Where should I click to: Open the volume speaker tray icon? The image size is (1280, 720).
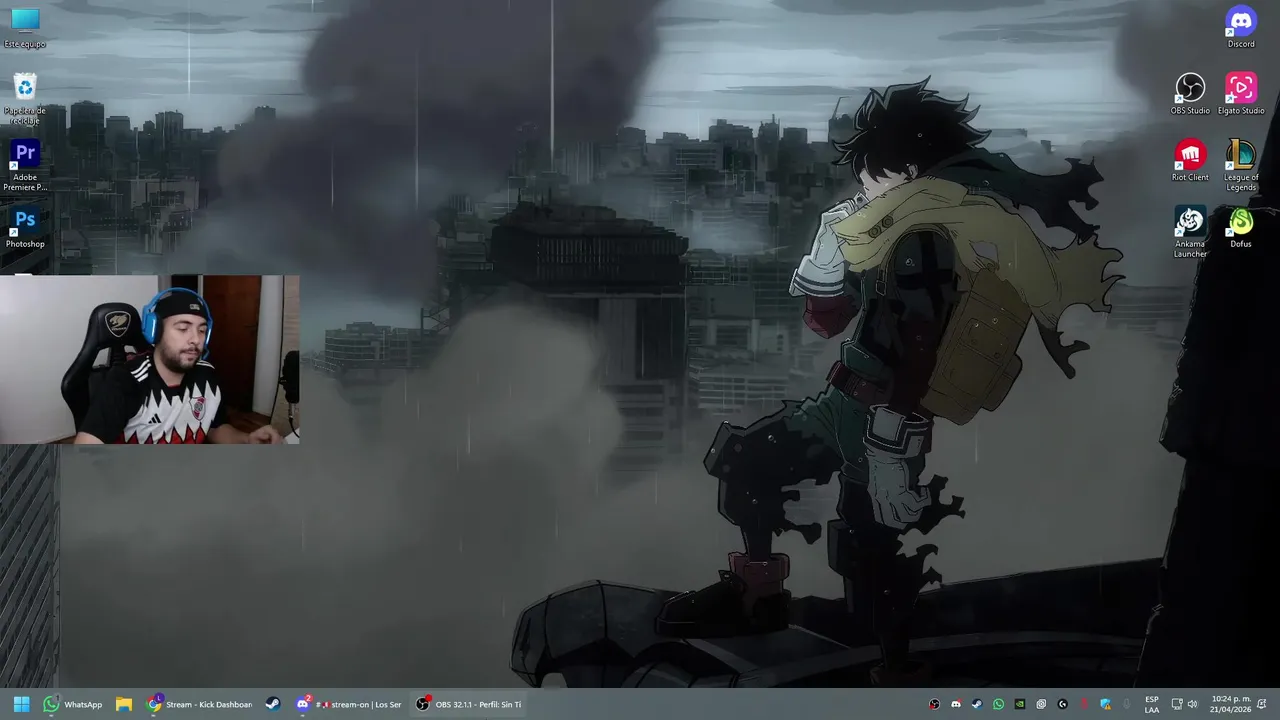point(1192,704)
